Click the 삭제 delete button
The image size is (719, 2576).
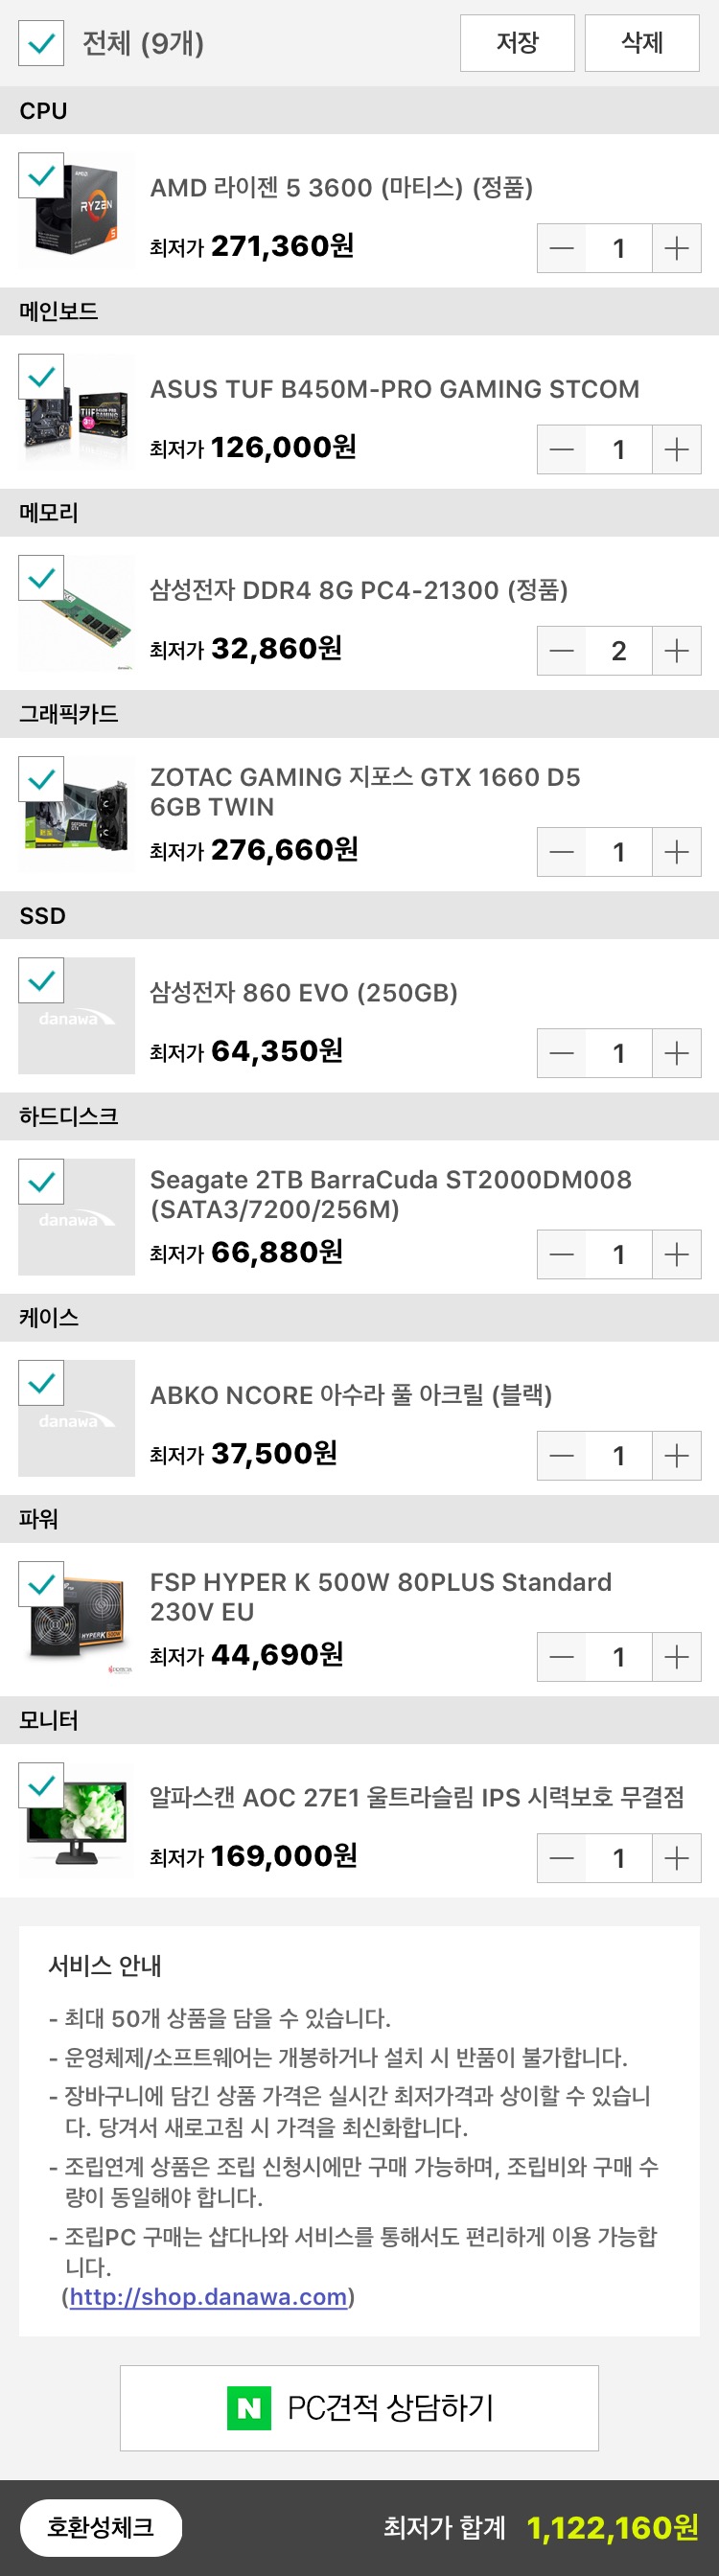tap(642, 43)
